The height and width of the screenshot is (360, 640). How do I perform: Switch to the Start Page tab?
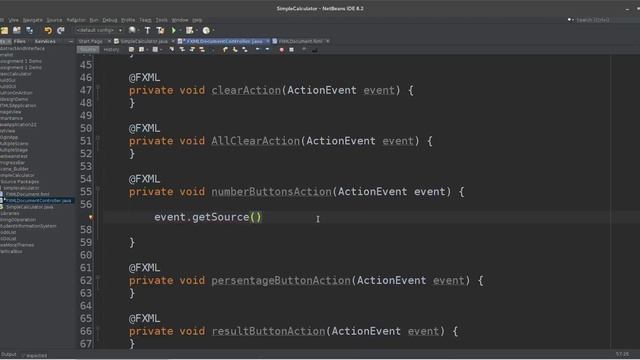click(91, 41)
